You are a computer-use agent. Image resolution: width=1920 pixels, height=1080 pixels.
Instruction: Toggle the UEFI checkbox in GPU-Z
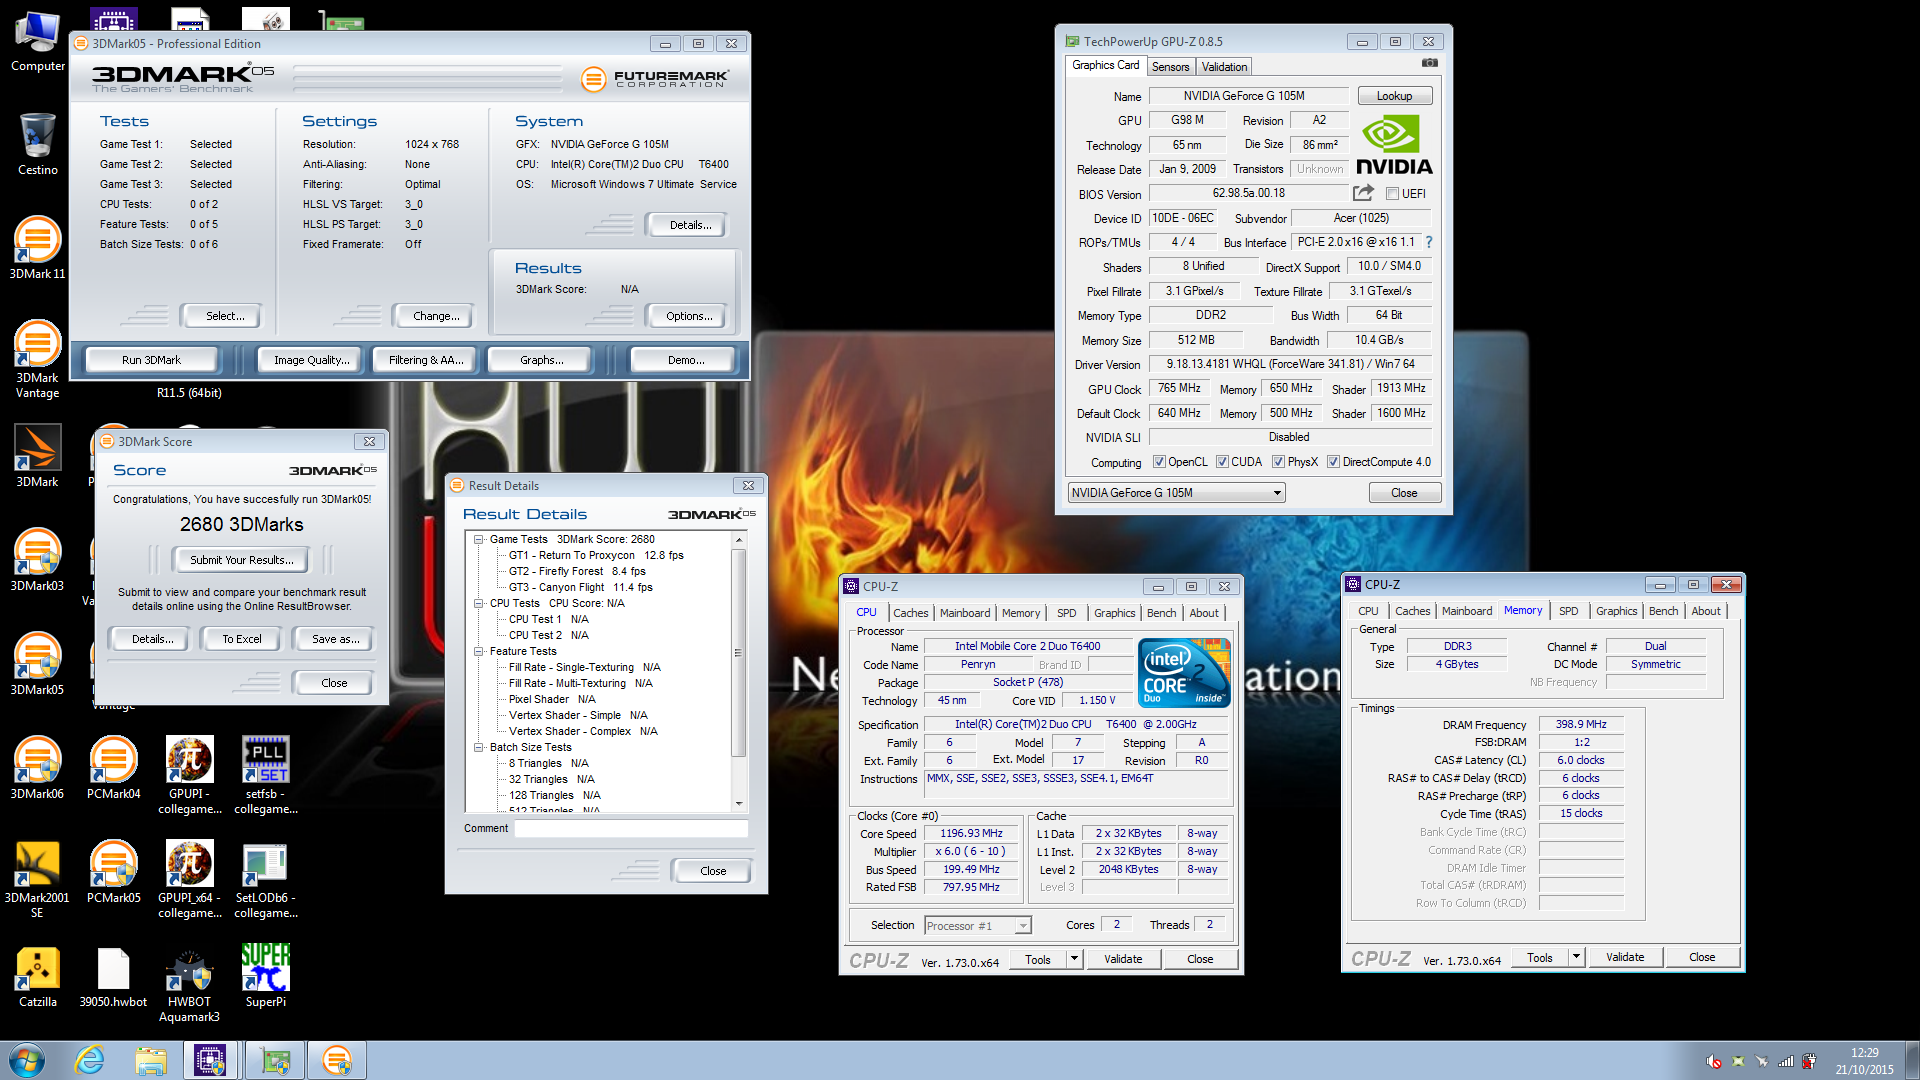(1392, 194)
